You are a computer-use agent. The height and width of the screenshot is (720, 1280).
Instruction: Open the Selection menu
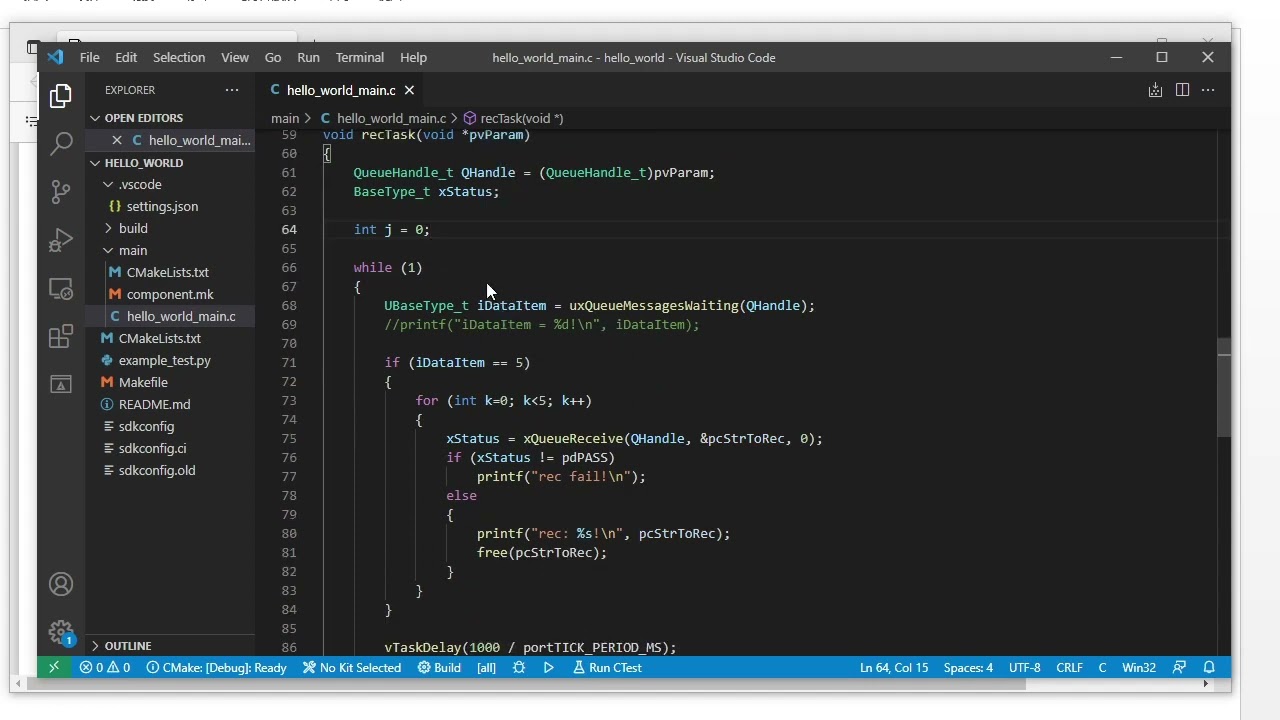coord(179,57)
